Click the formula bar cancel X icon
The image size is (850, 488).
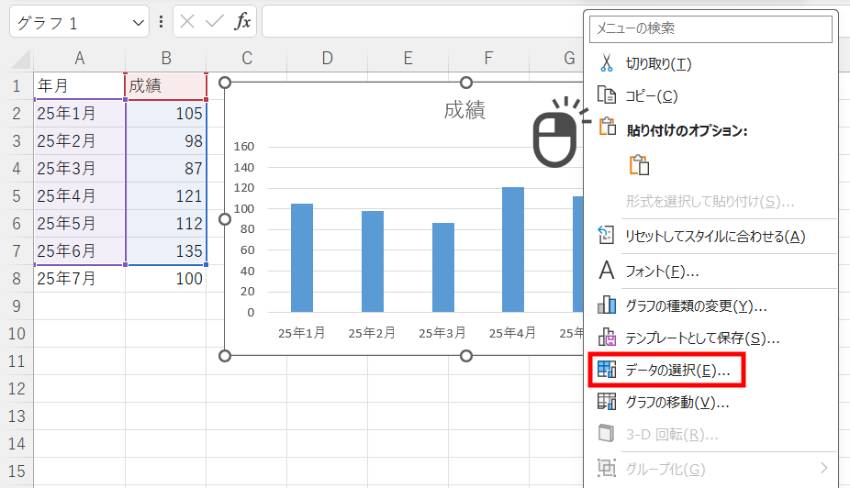187,22
